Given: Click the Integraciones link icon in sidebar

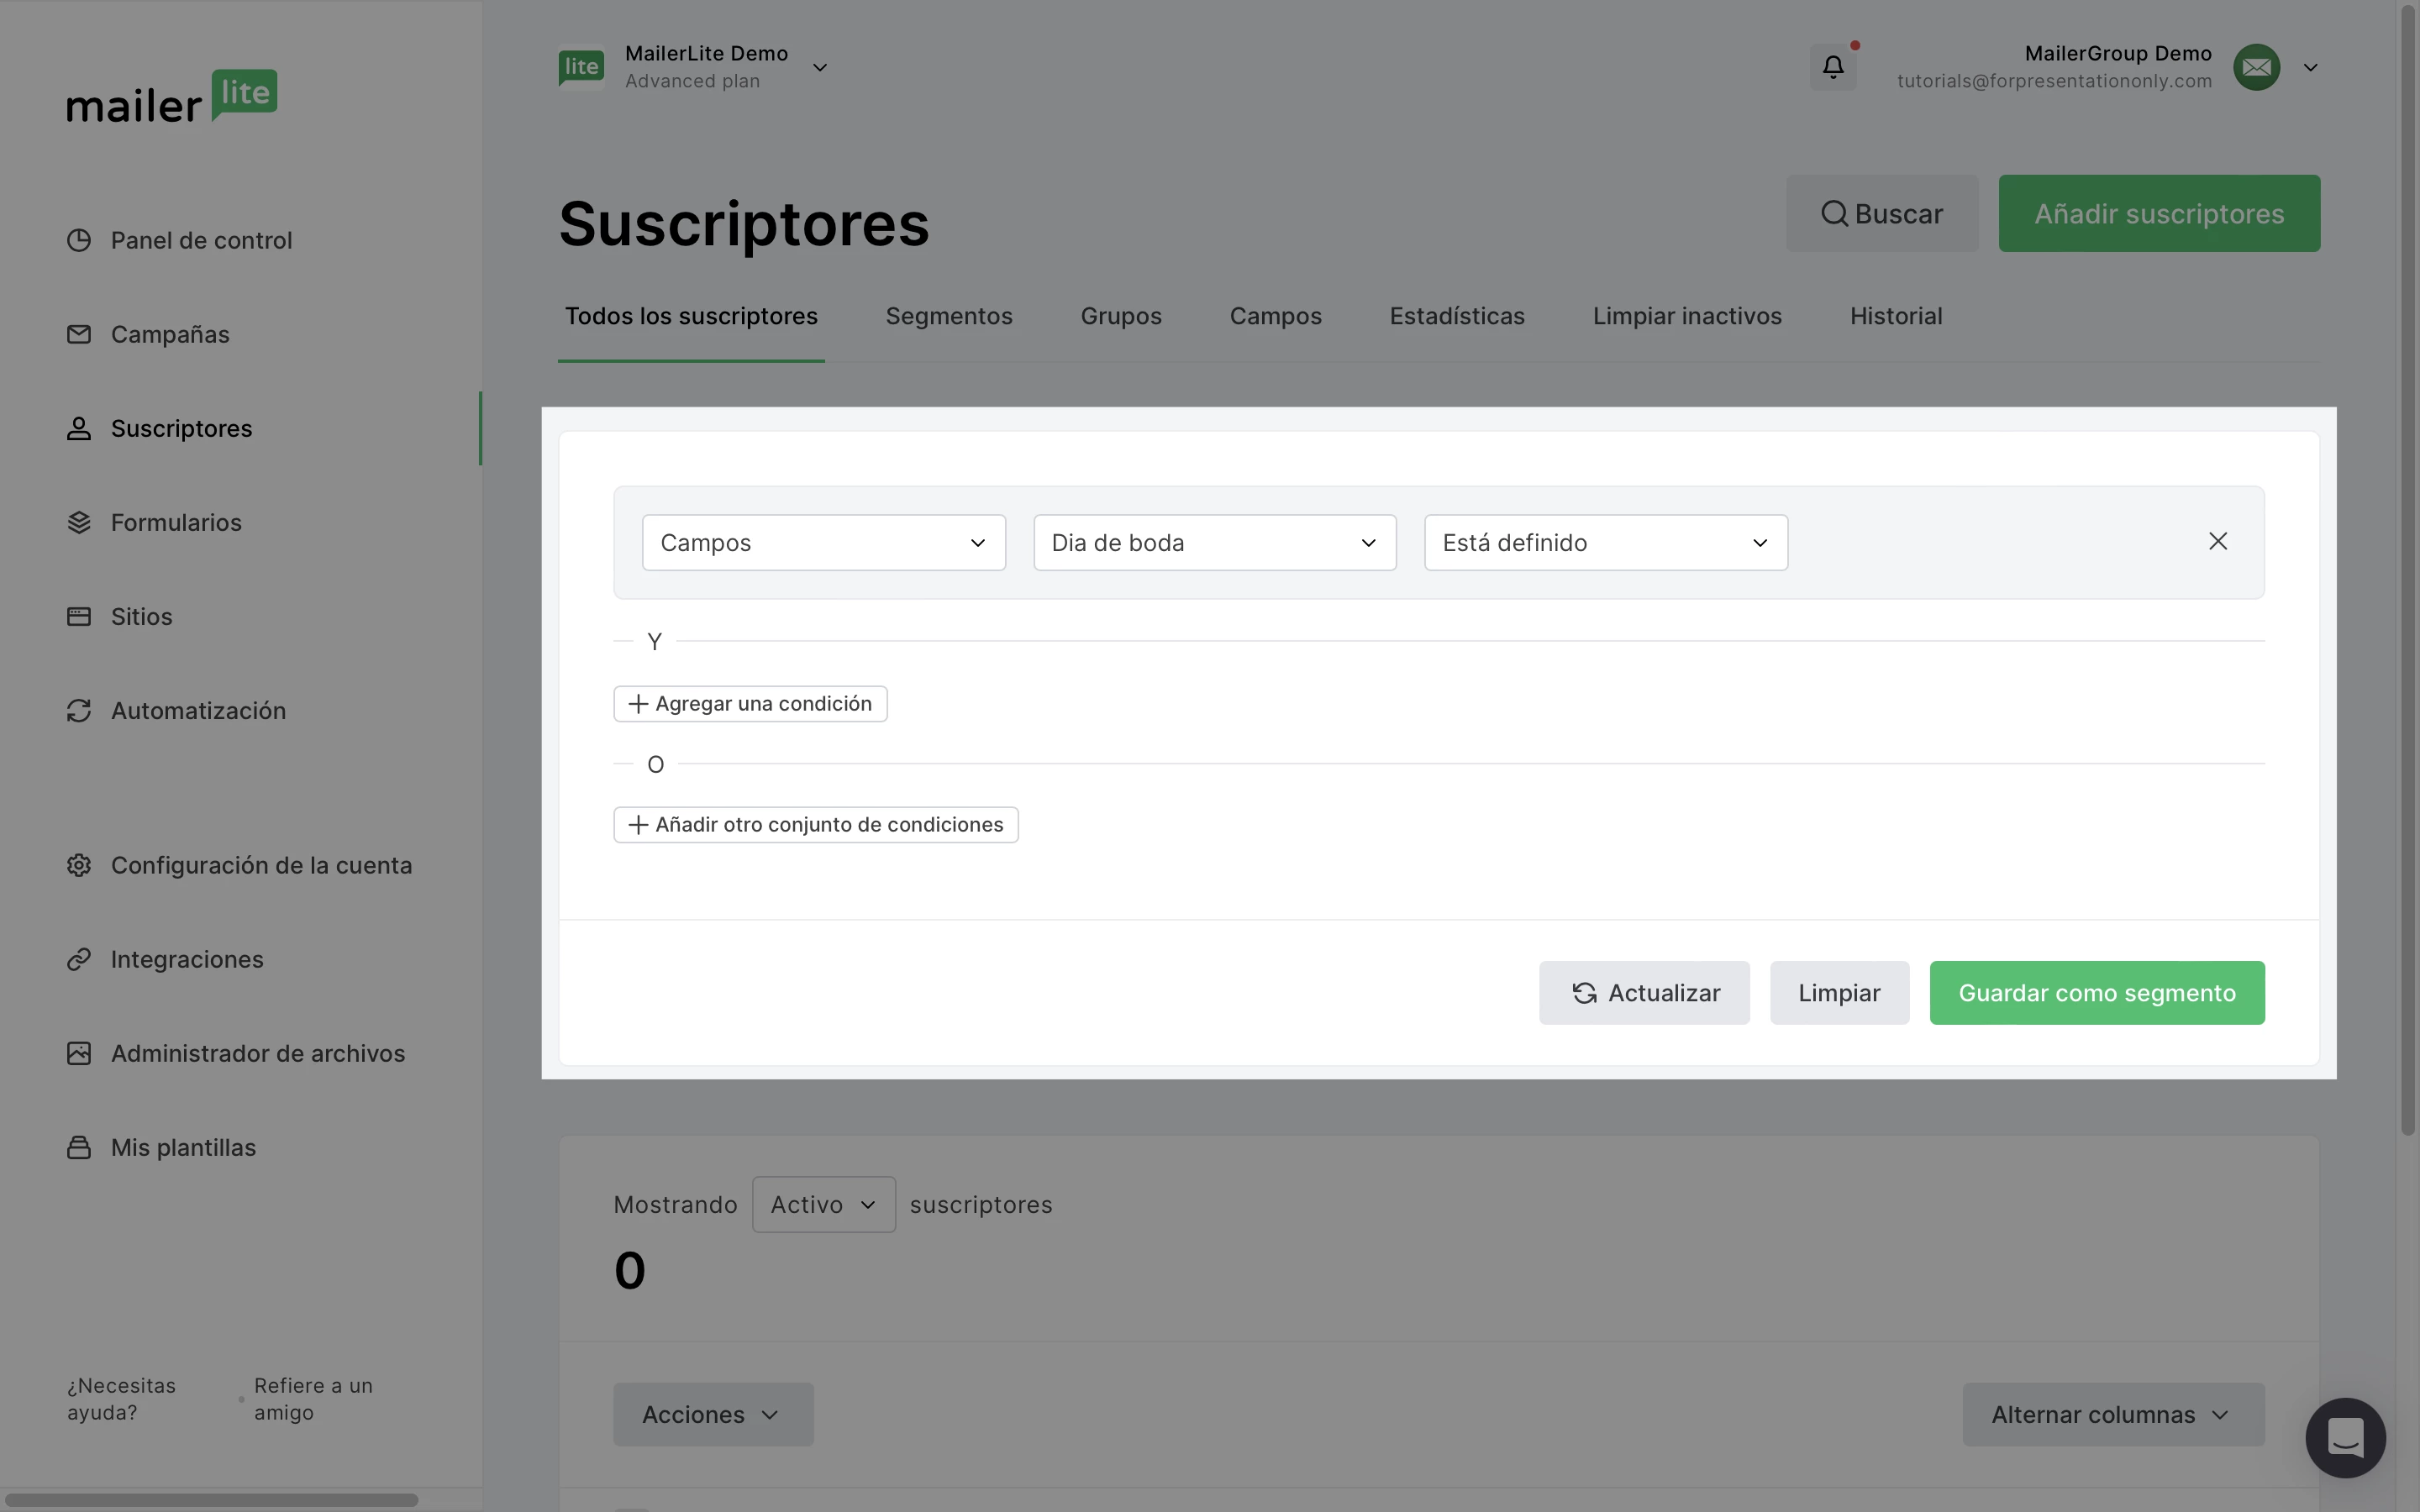Looking at the screenshot, I should point(79,959).
